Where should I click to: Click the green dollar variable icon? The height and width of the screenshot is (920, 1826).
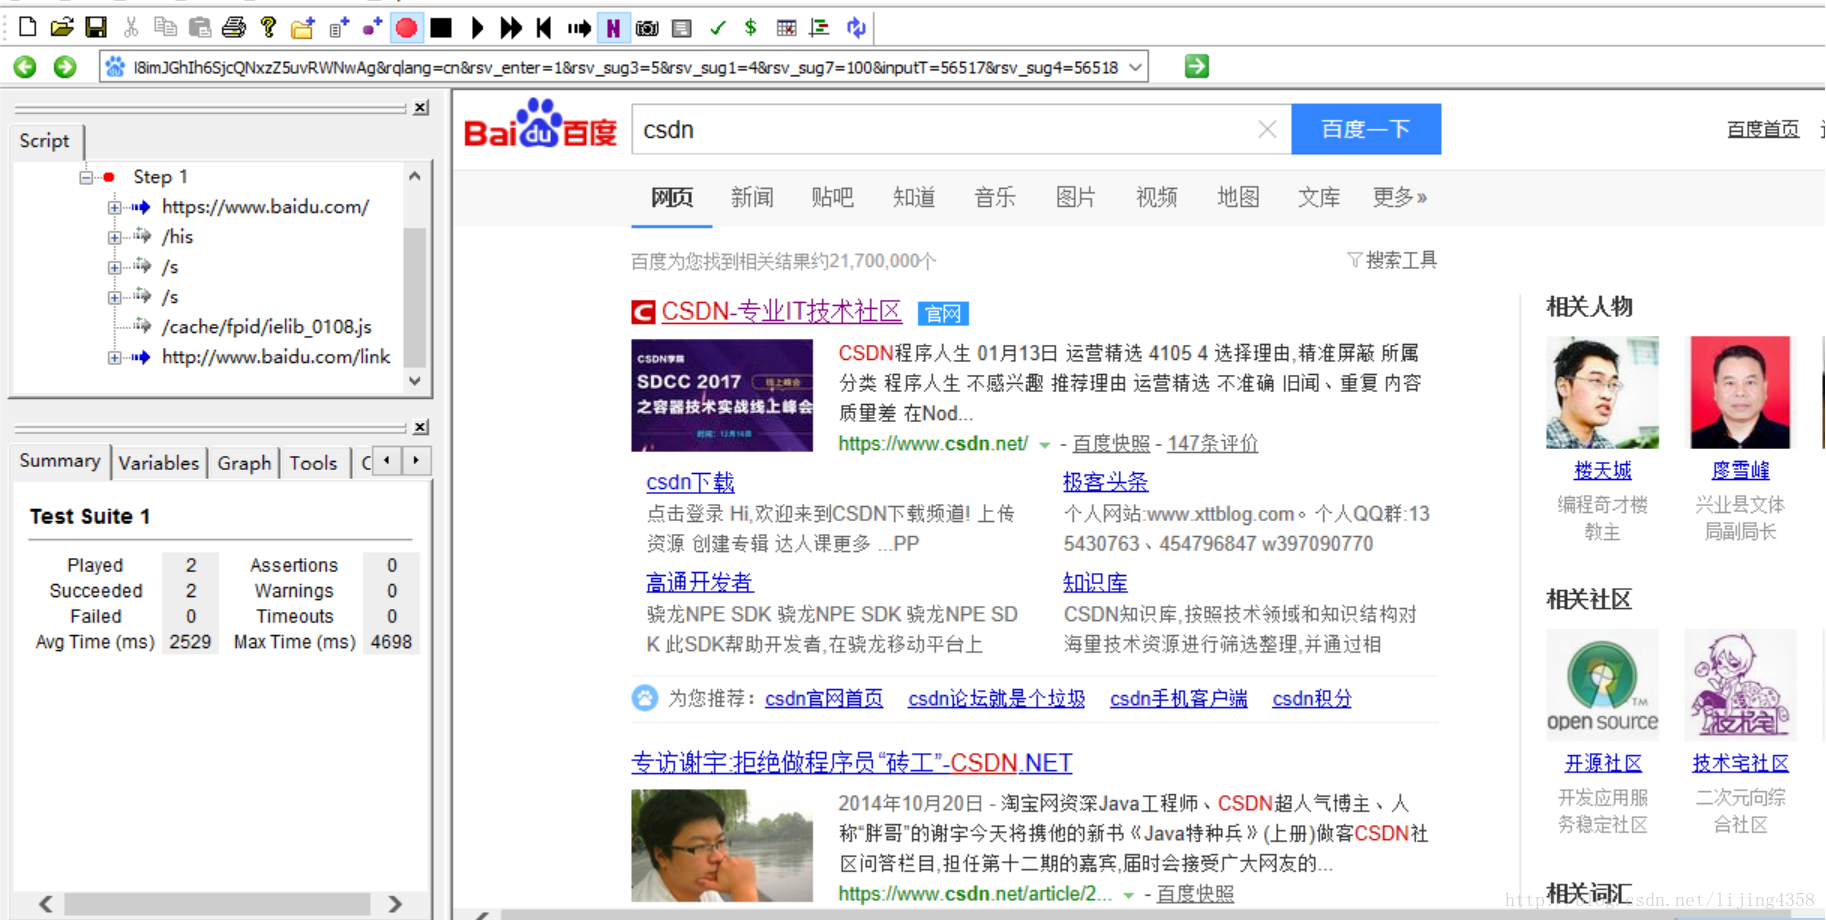[751, 27]
